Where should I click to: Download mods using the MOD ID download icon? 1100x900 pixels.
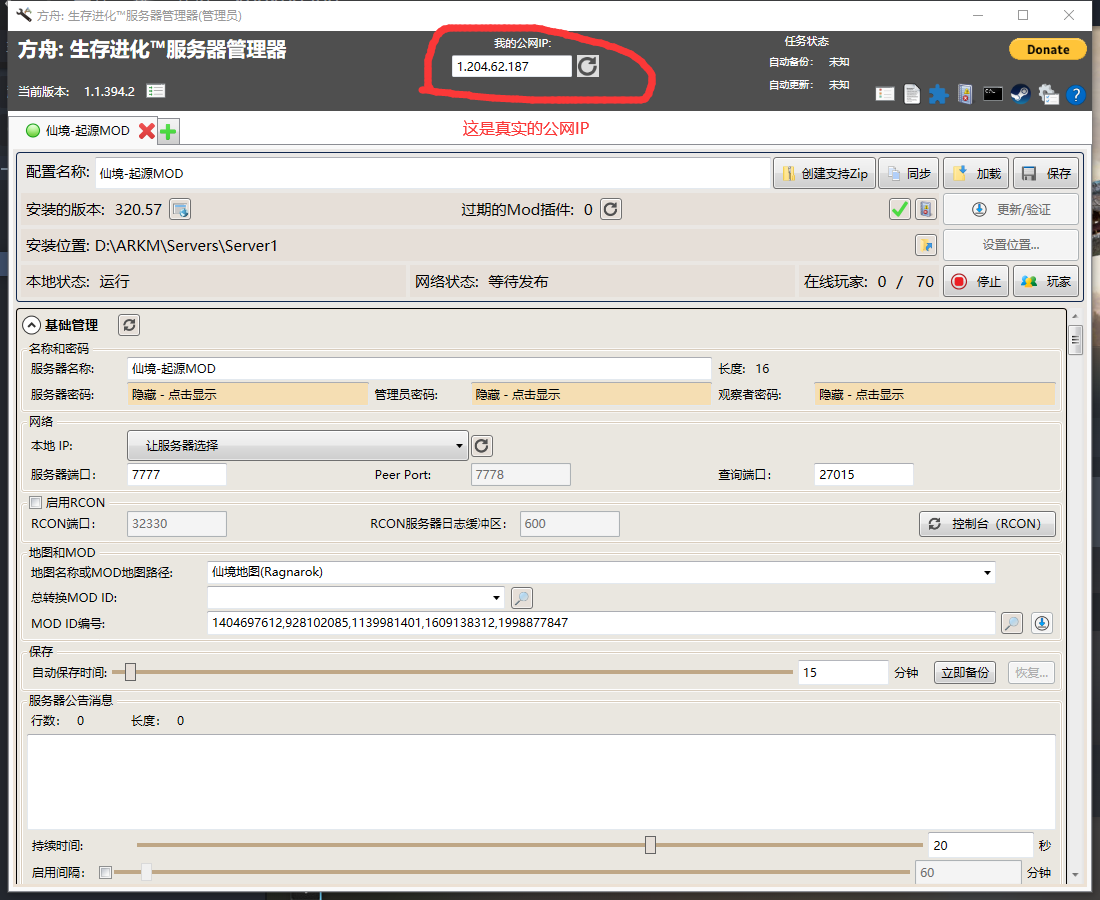click(1042, 623)
